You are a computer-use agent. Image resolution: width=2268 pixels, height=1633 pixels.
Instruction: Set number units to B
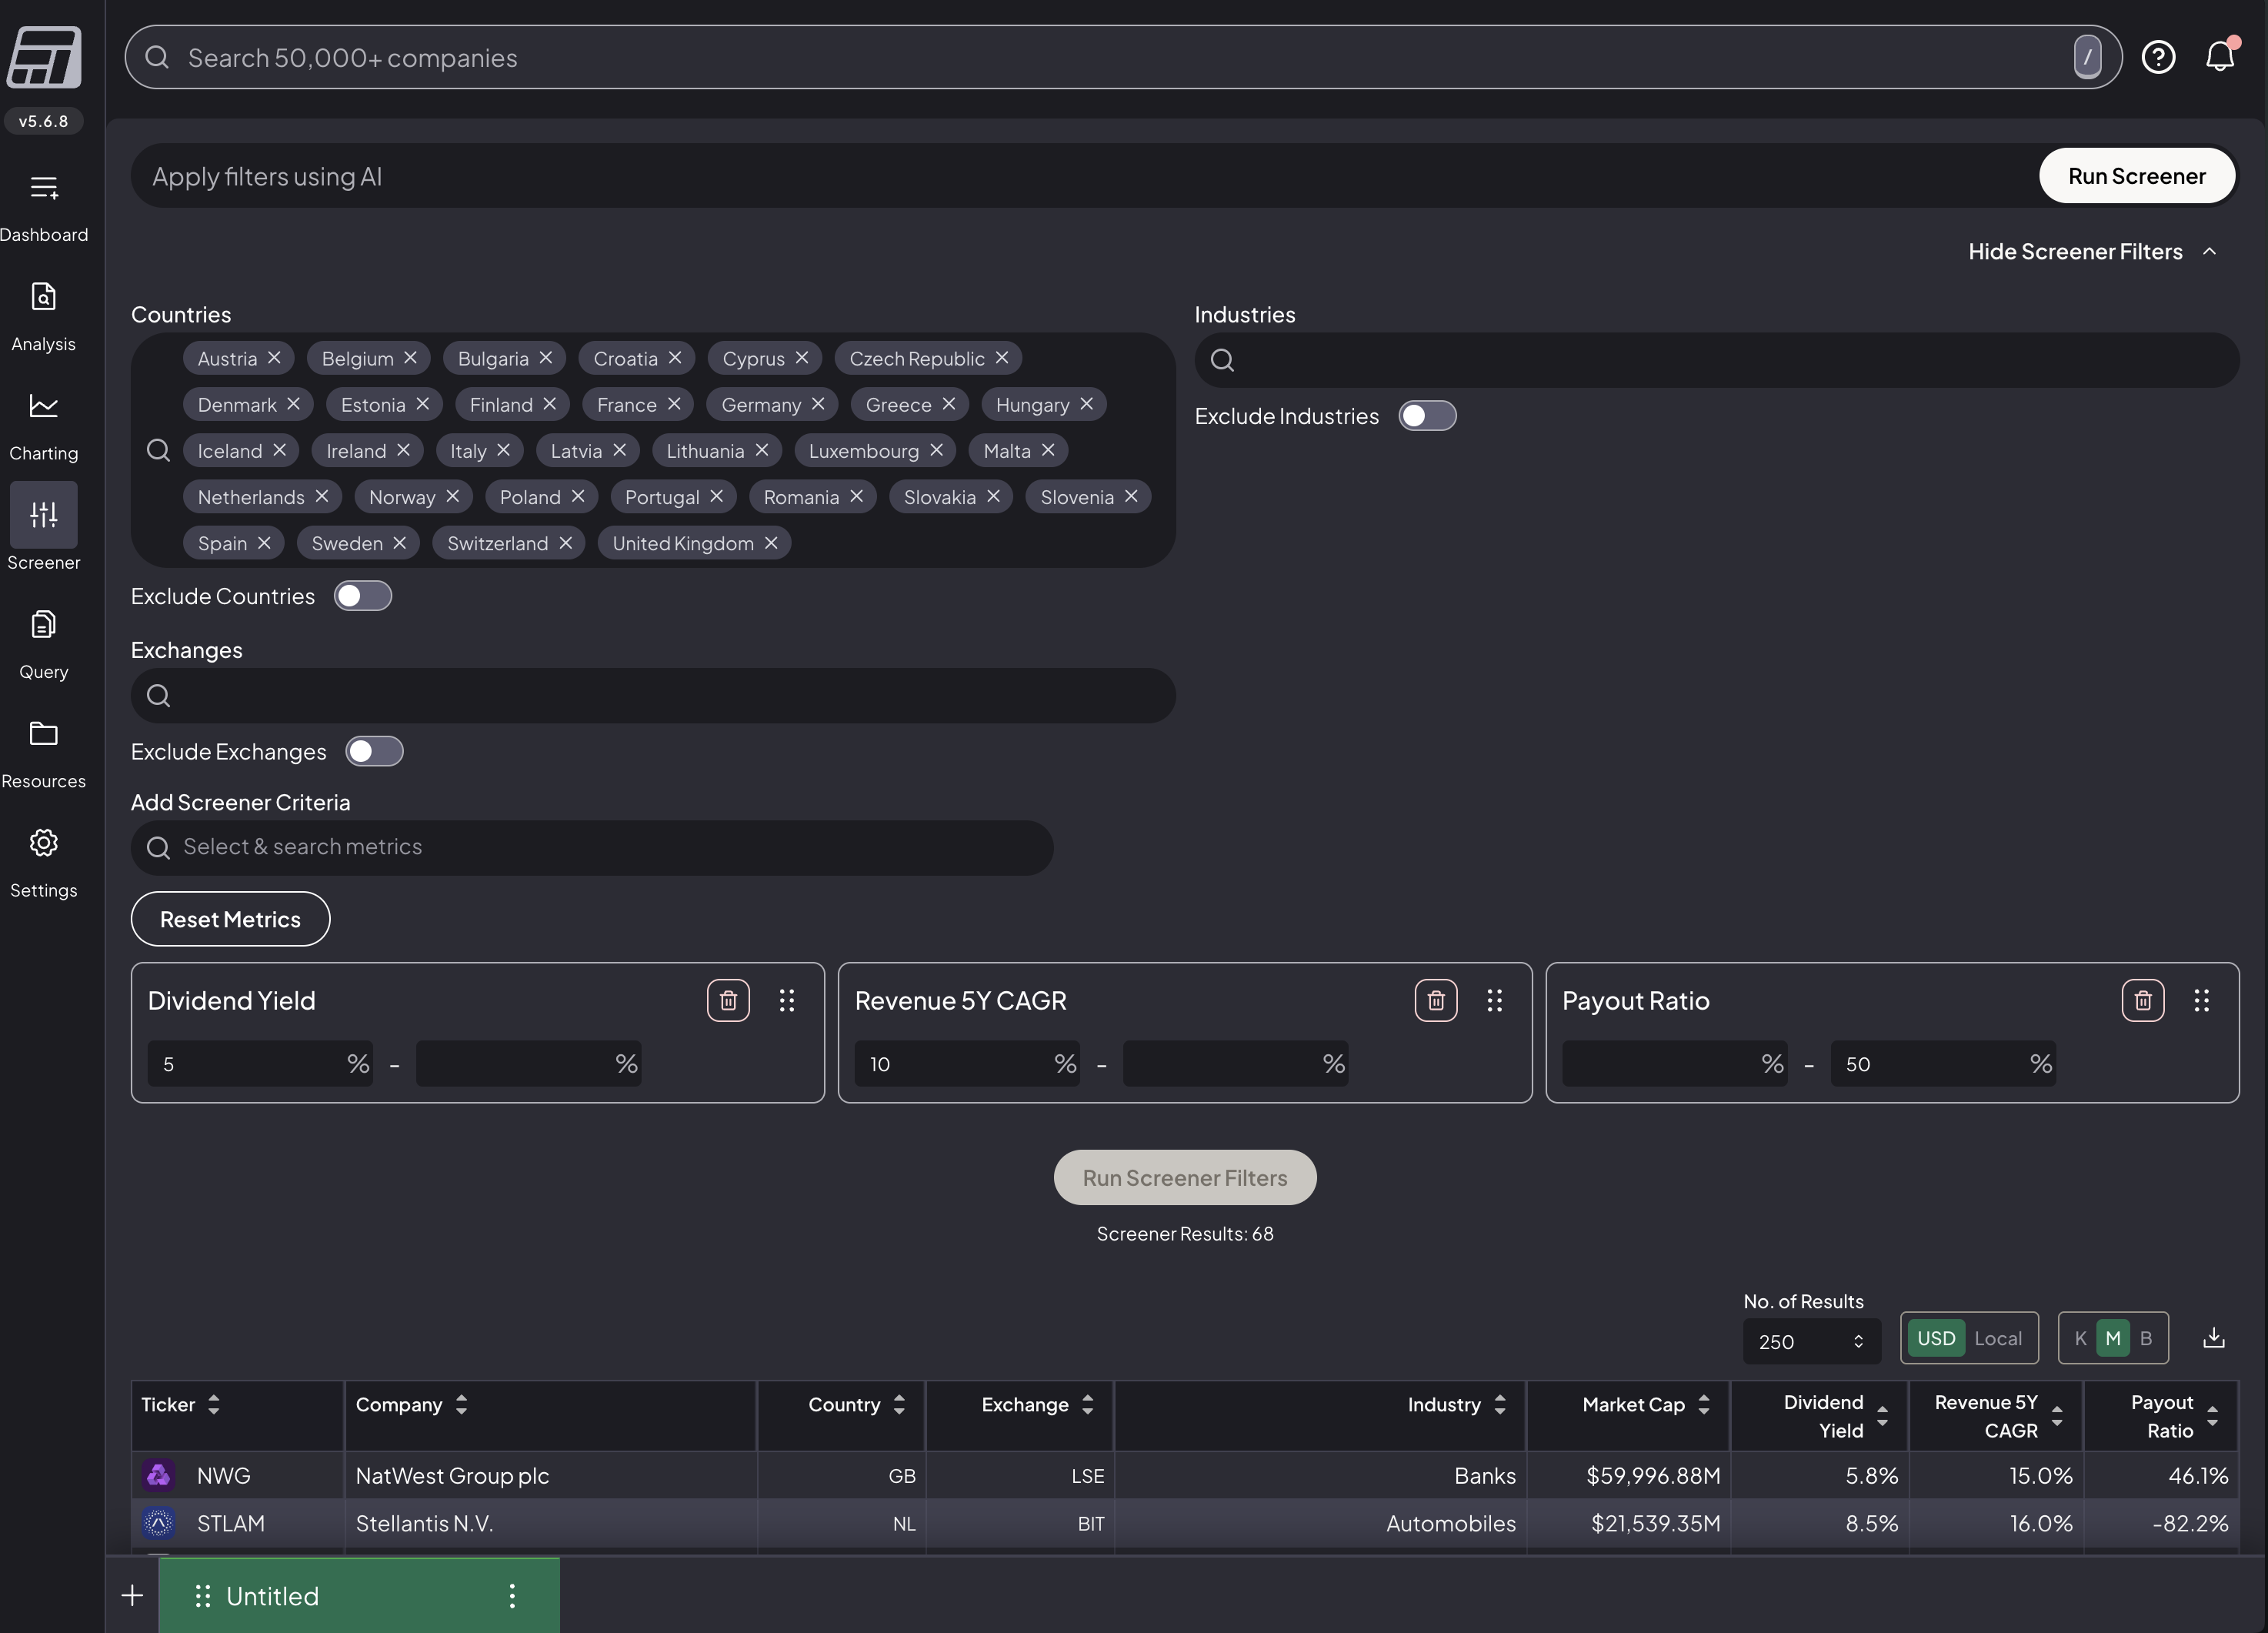tap(2145, 1338)
